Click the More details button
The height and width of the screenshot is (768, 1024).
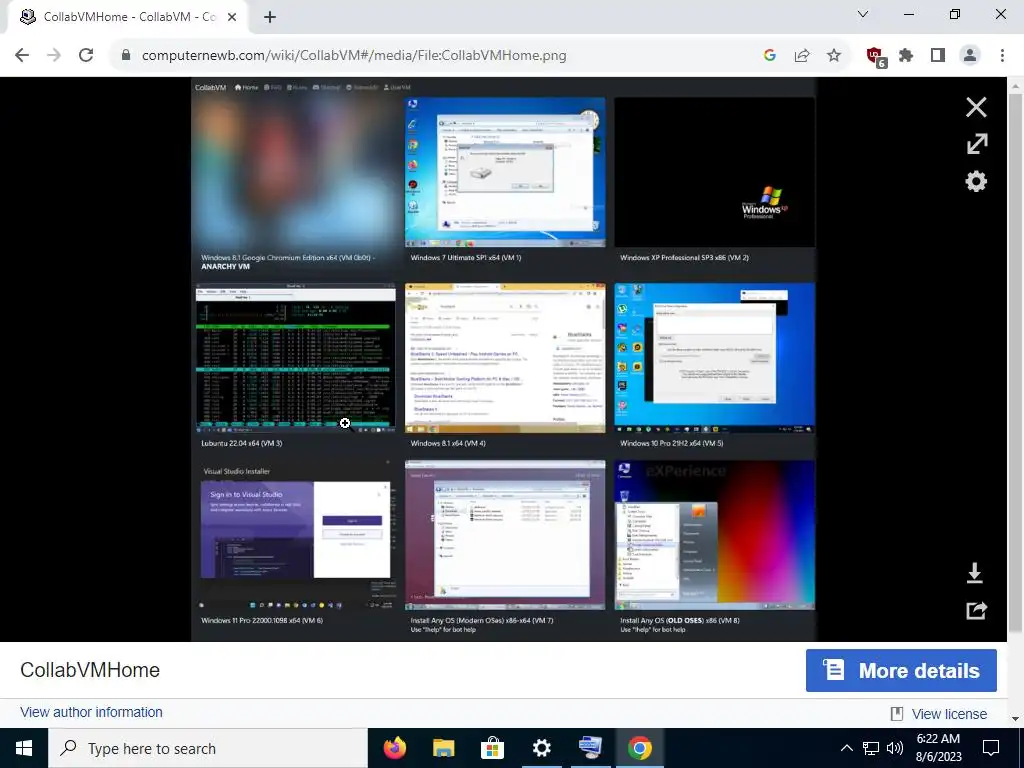901,670
